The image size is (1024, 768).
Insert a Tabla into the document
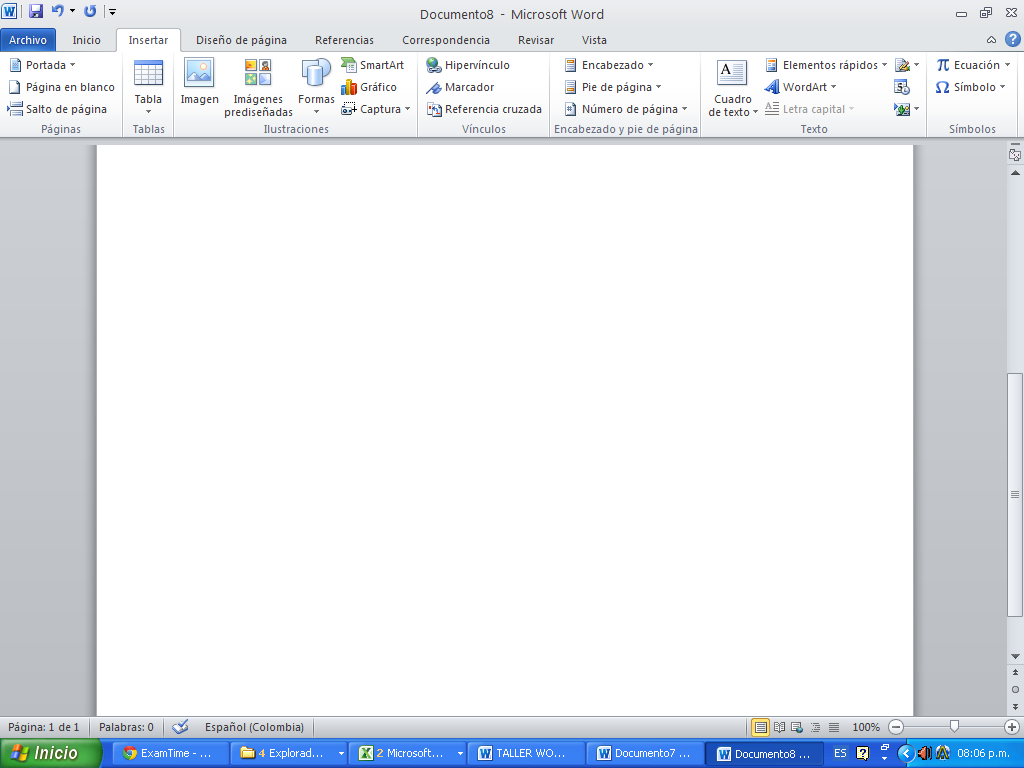coord(148,88)
